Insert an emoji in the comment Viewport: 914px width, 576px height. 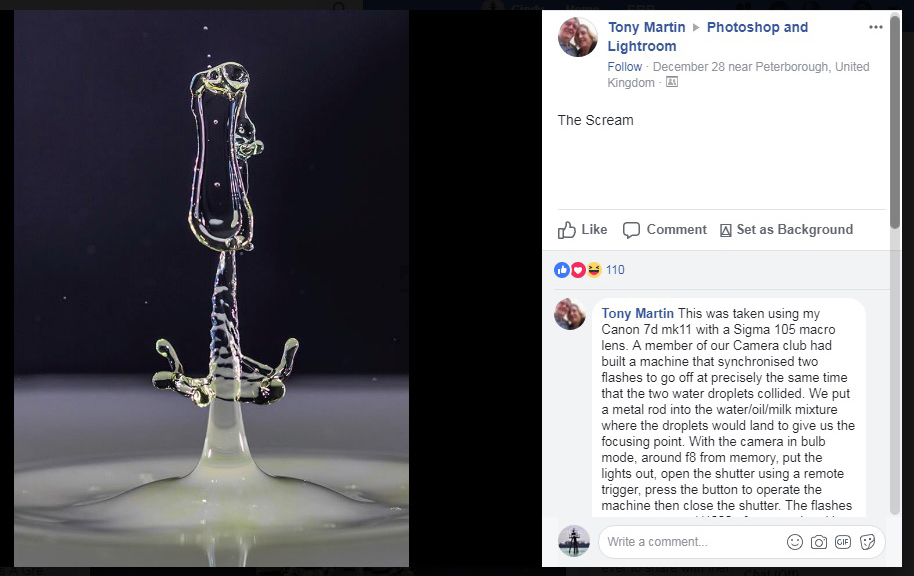795,542
